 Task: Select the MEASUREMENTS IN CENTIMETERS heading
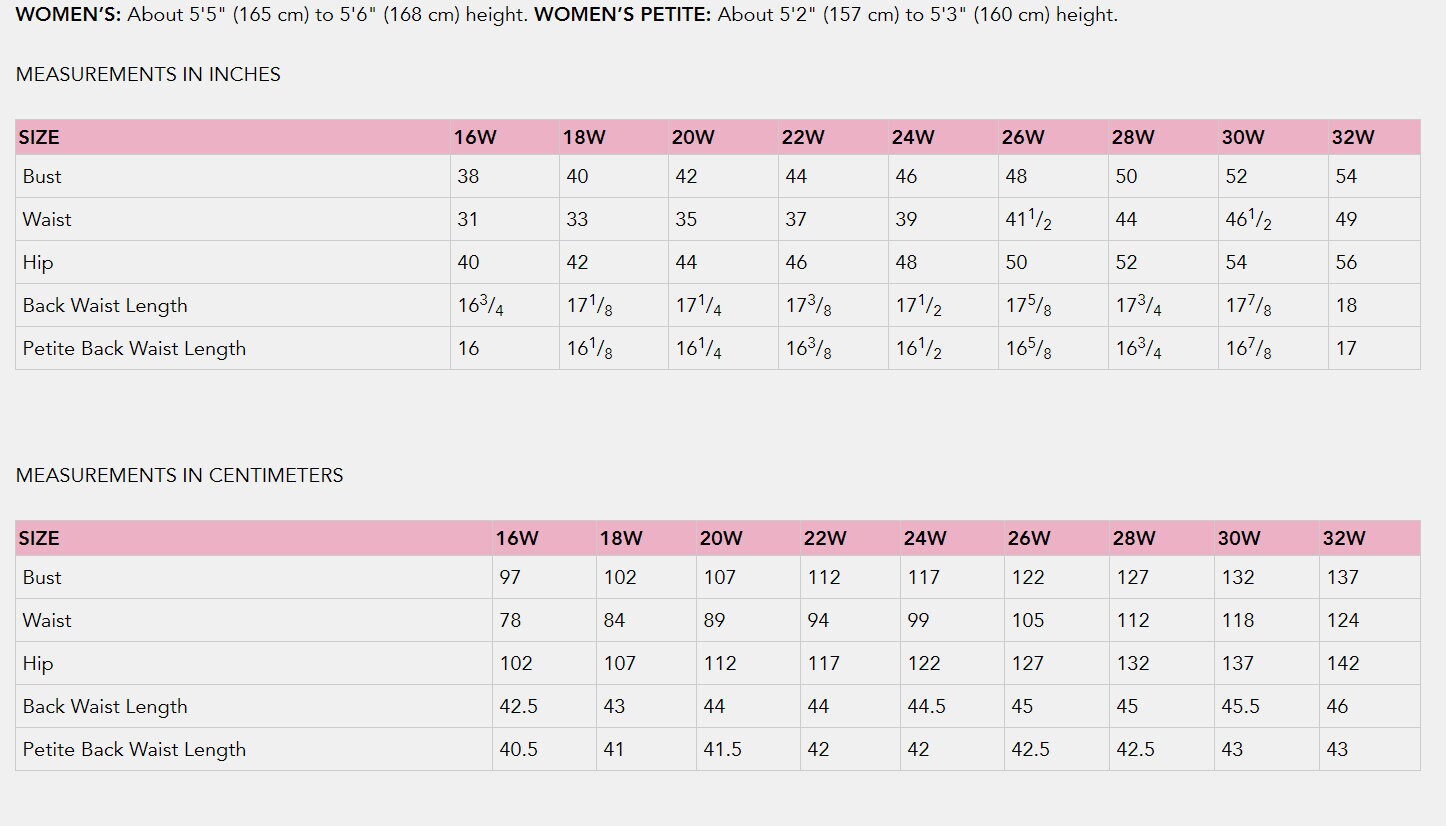coord(179,476)
